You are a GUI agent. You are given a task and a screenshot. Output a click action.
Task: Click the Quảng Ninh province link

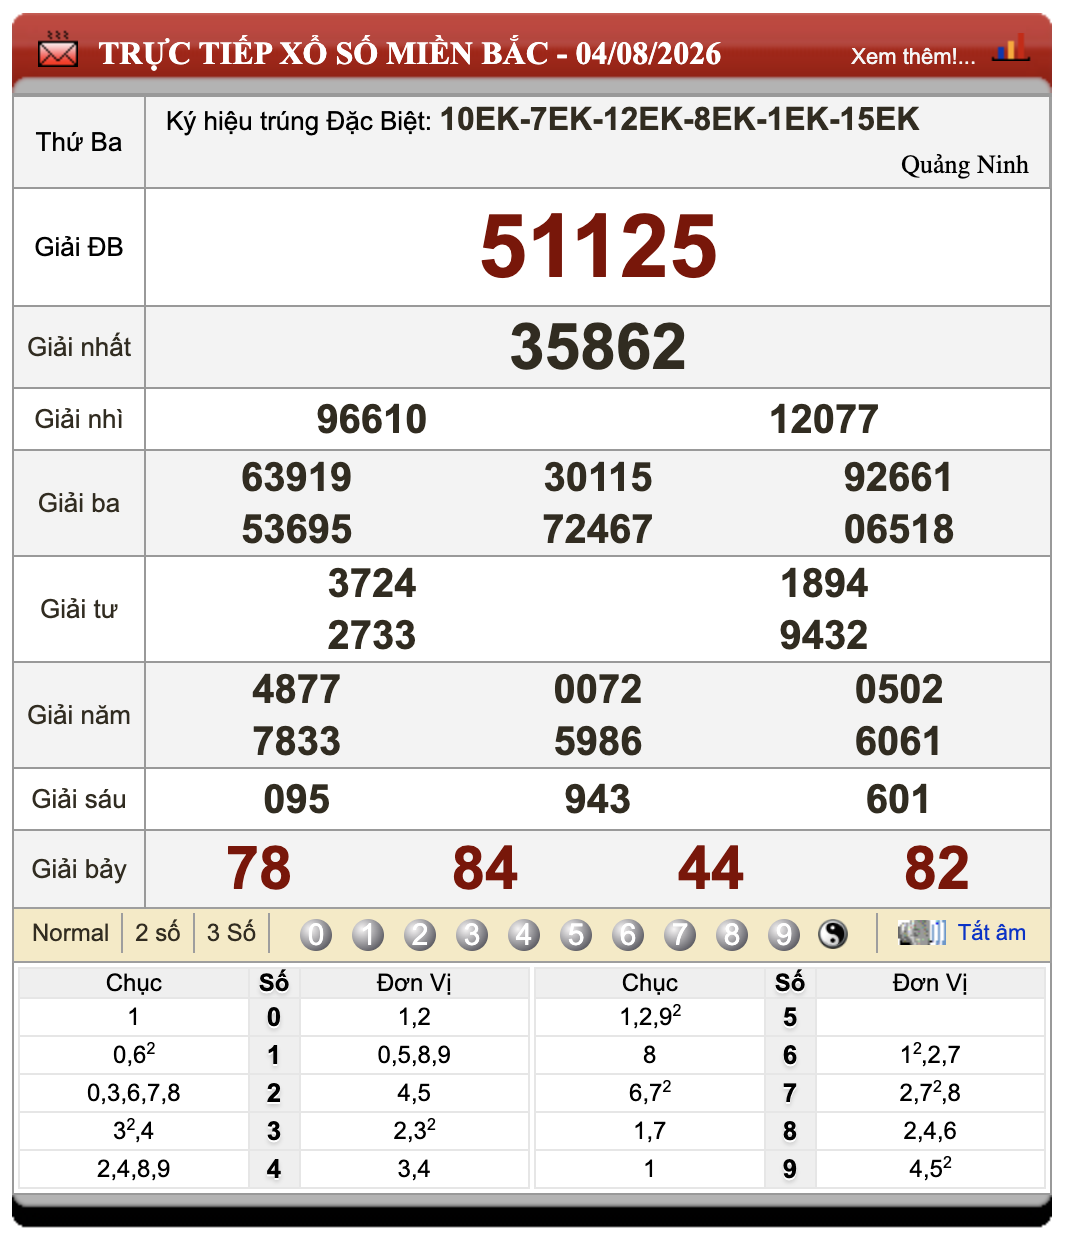pos(965,164)
